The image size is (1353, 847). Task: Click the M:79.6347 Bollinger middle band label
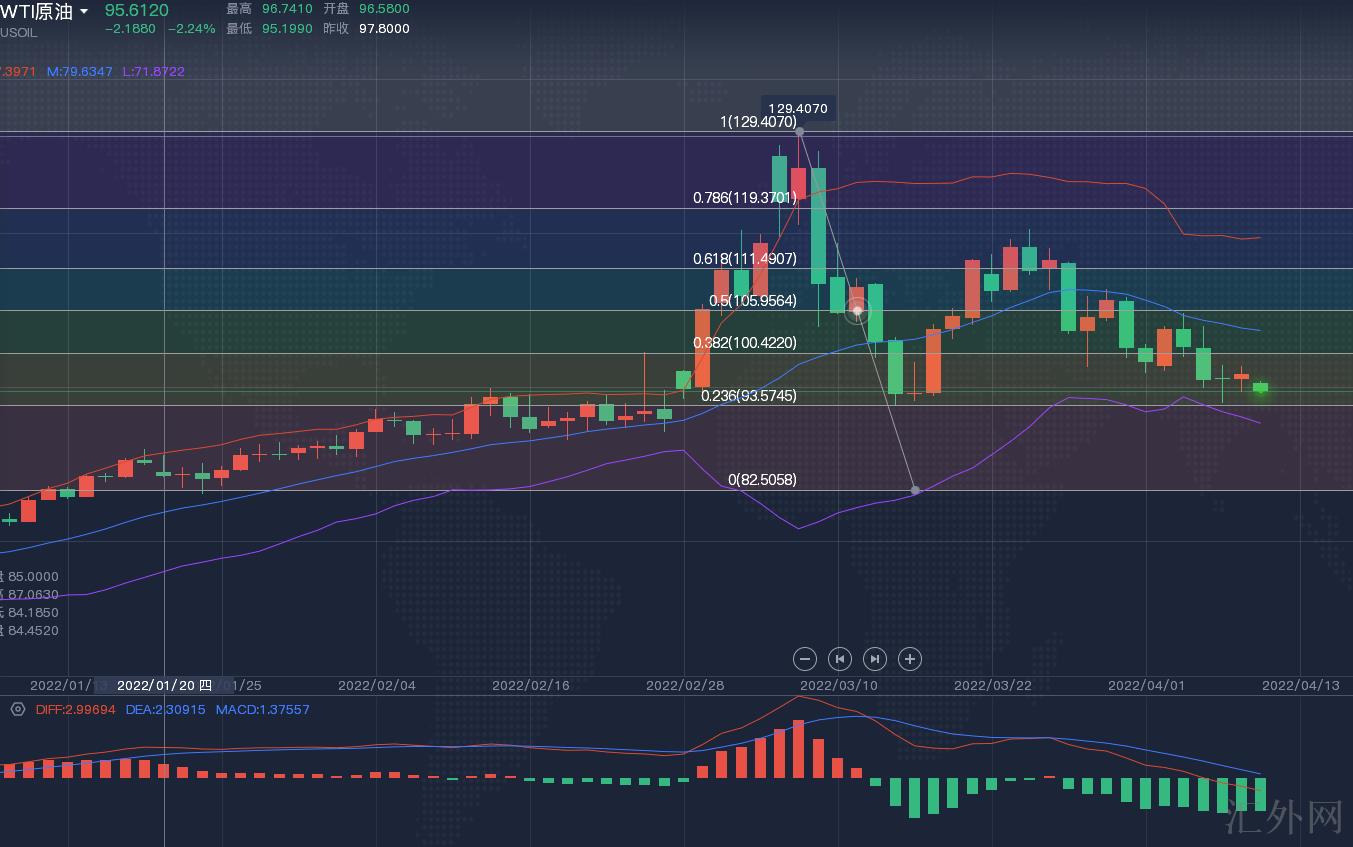80,71
